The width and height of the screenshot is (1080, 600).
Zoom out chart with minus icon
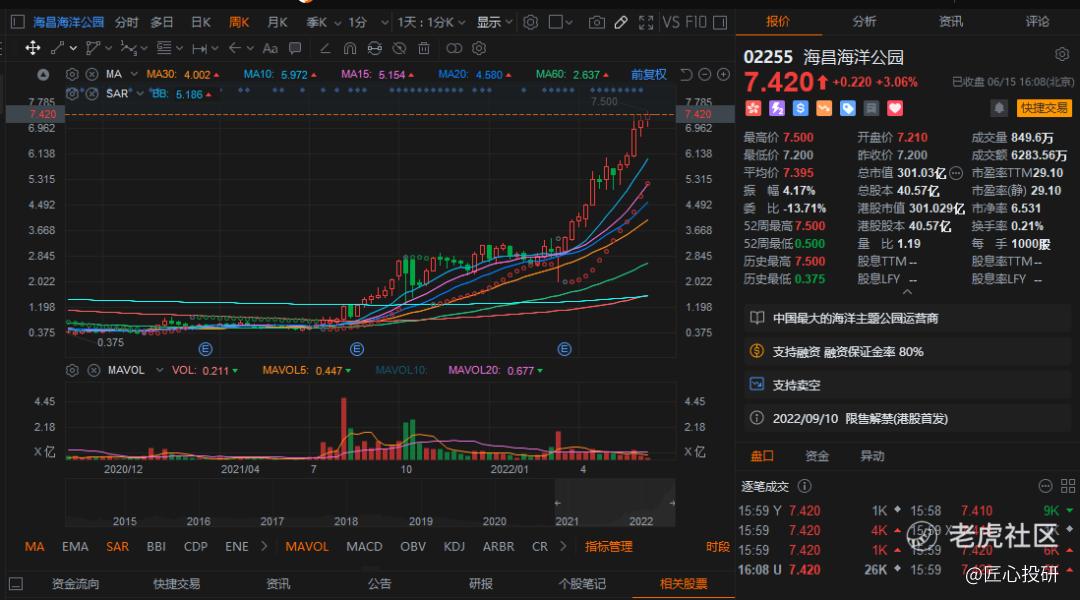coord(705,74)
